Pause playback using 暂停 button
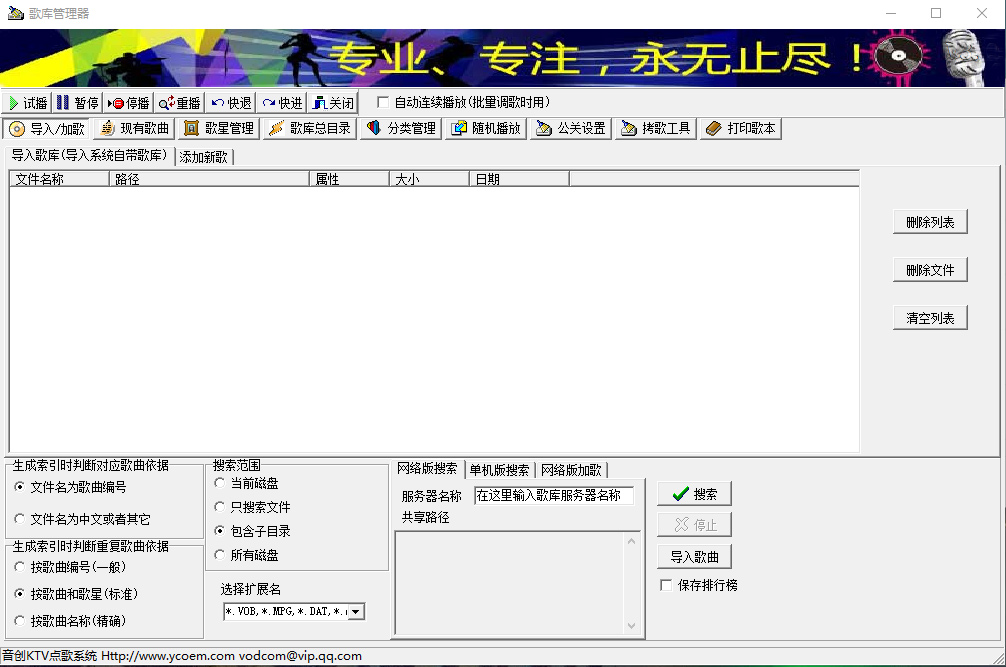 tap(77, 103)
